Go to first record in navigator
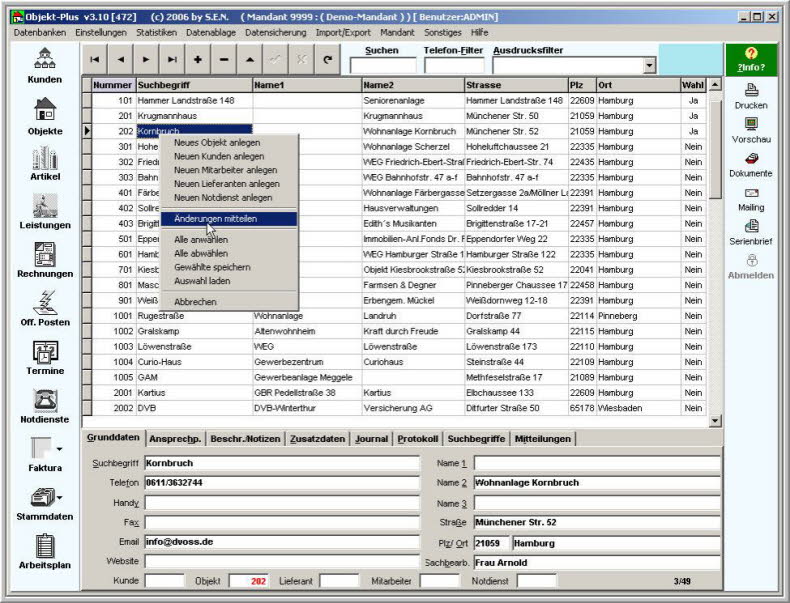This screenshot has height=603, width=790. click(94, 59)
